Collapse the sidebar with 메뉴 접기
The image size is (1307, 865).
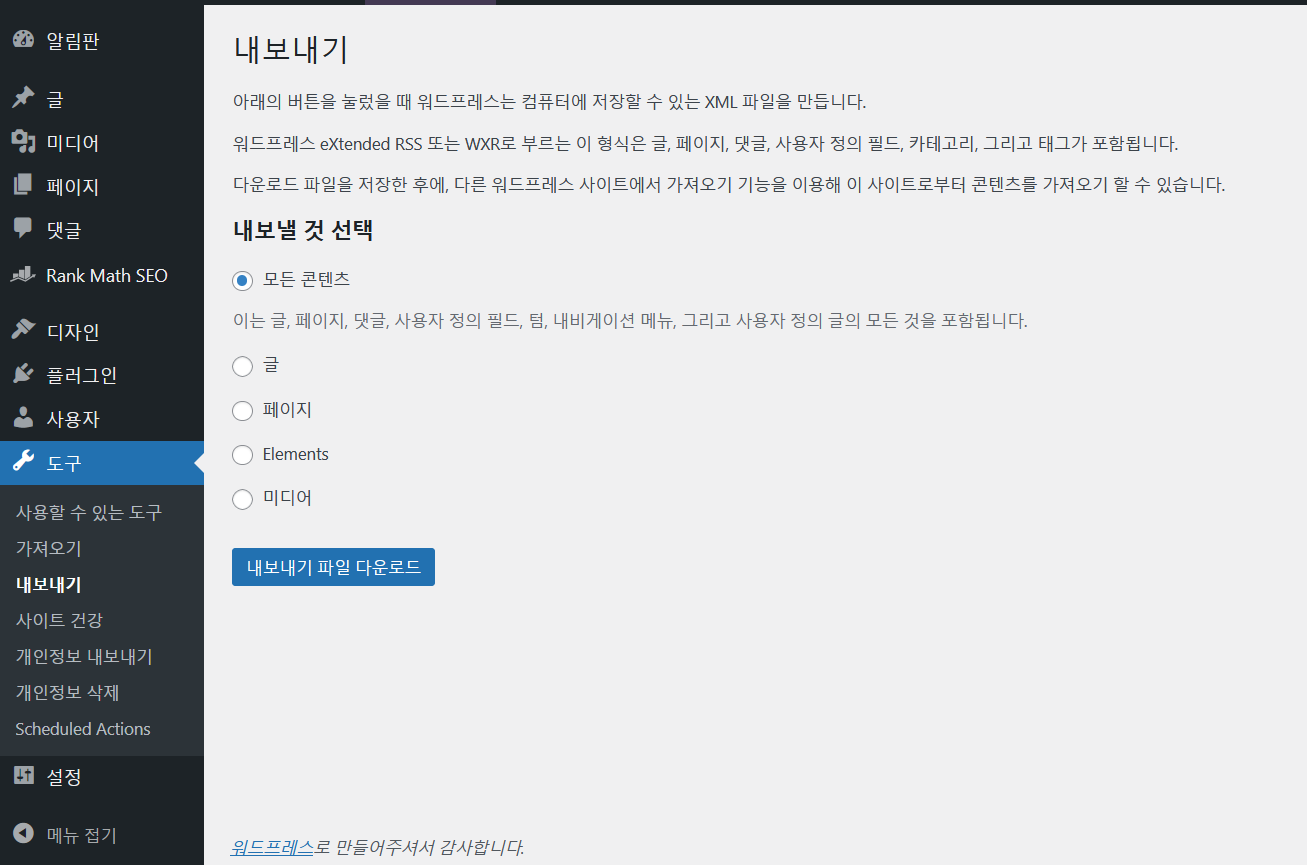[x=22, y=834]
